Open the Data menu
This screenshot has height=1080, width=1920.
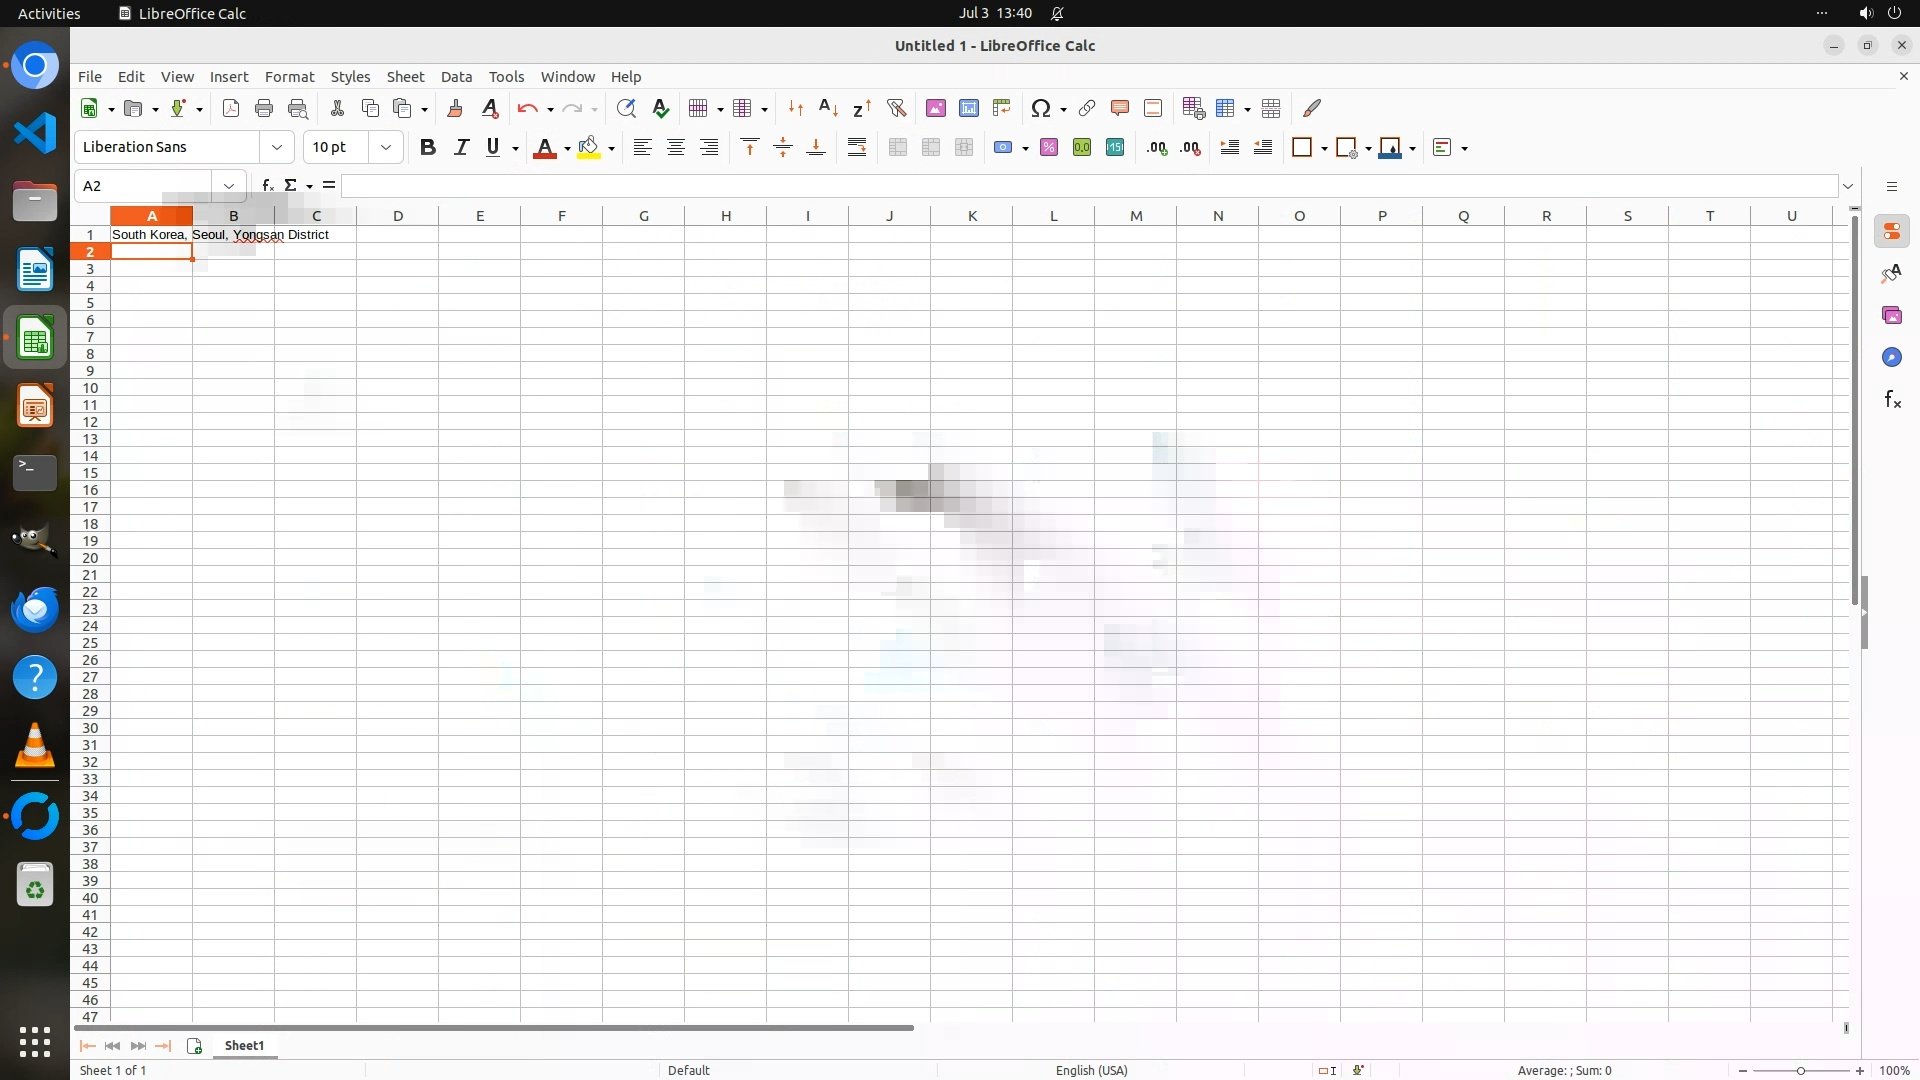coord(456,77)
